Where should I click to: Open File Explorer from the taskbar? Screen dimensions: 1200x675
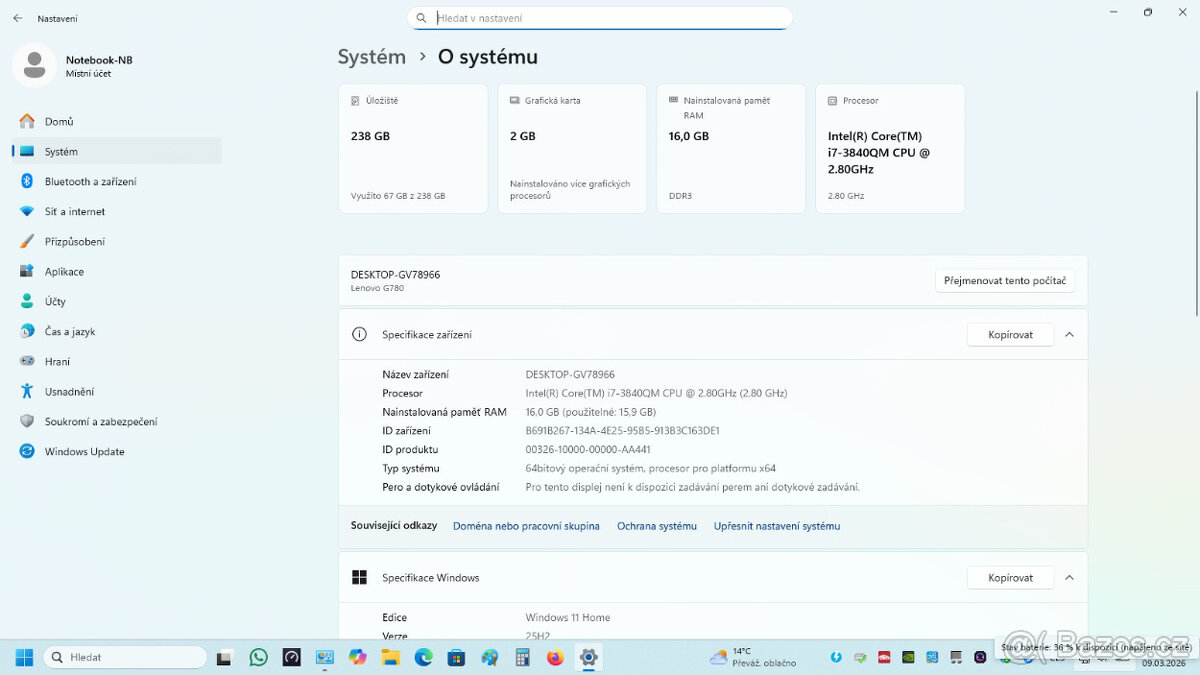pos(390,657)
